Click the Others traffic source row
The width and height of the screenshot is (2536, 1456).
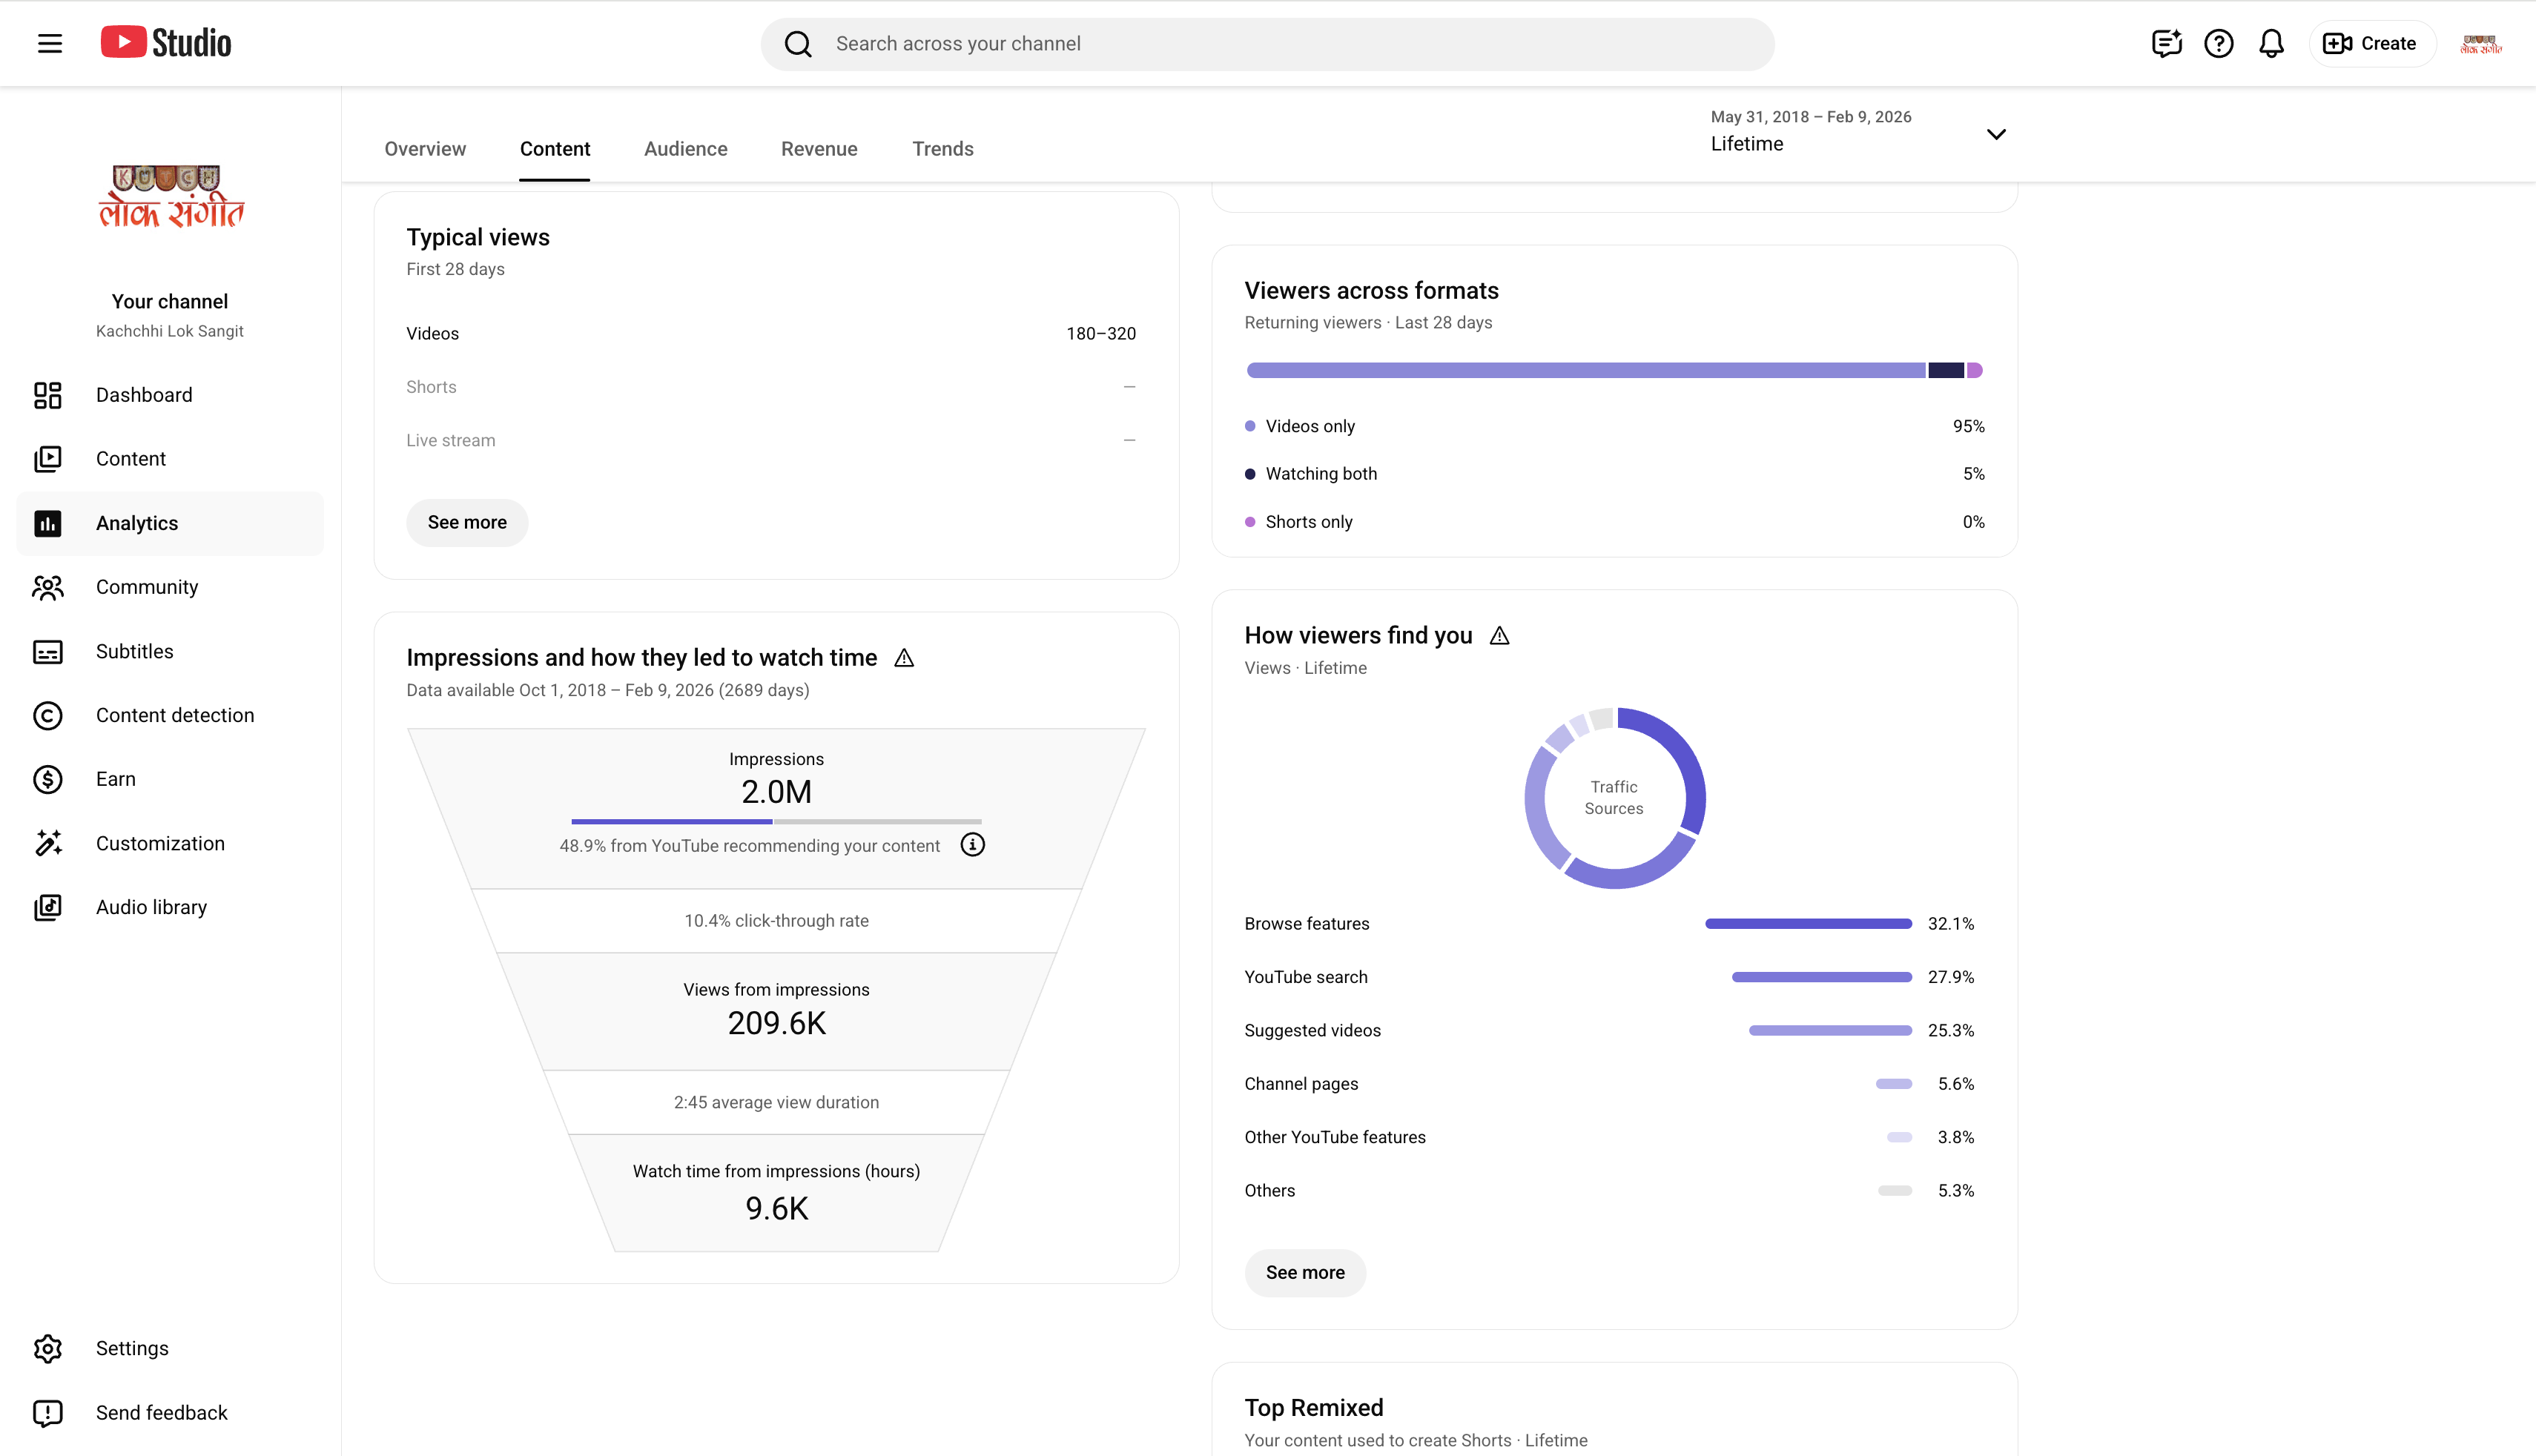pos(1609,1191)
